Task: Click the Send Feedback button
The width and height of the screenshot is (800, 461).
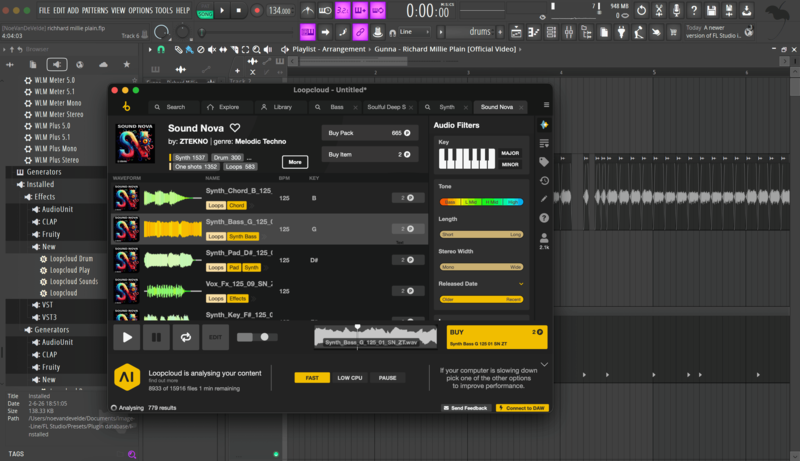Action: coord(465,408)
